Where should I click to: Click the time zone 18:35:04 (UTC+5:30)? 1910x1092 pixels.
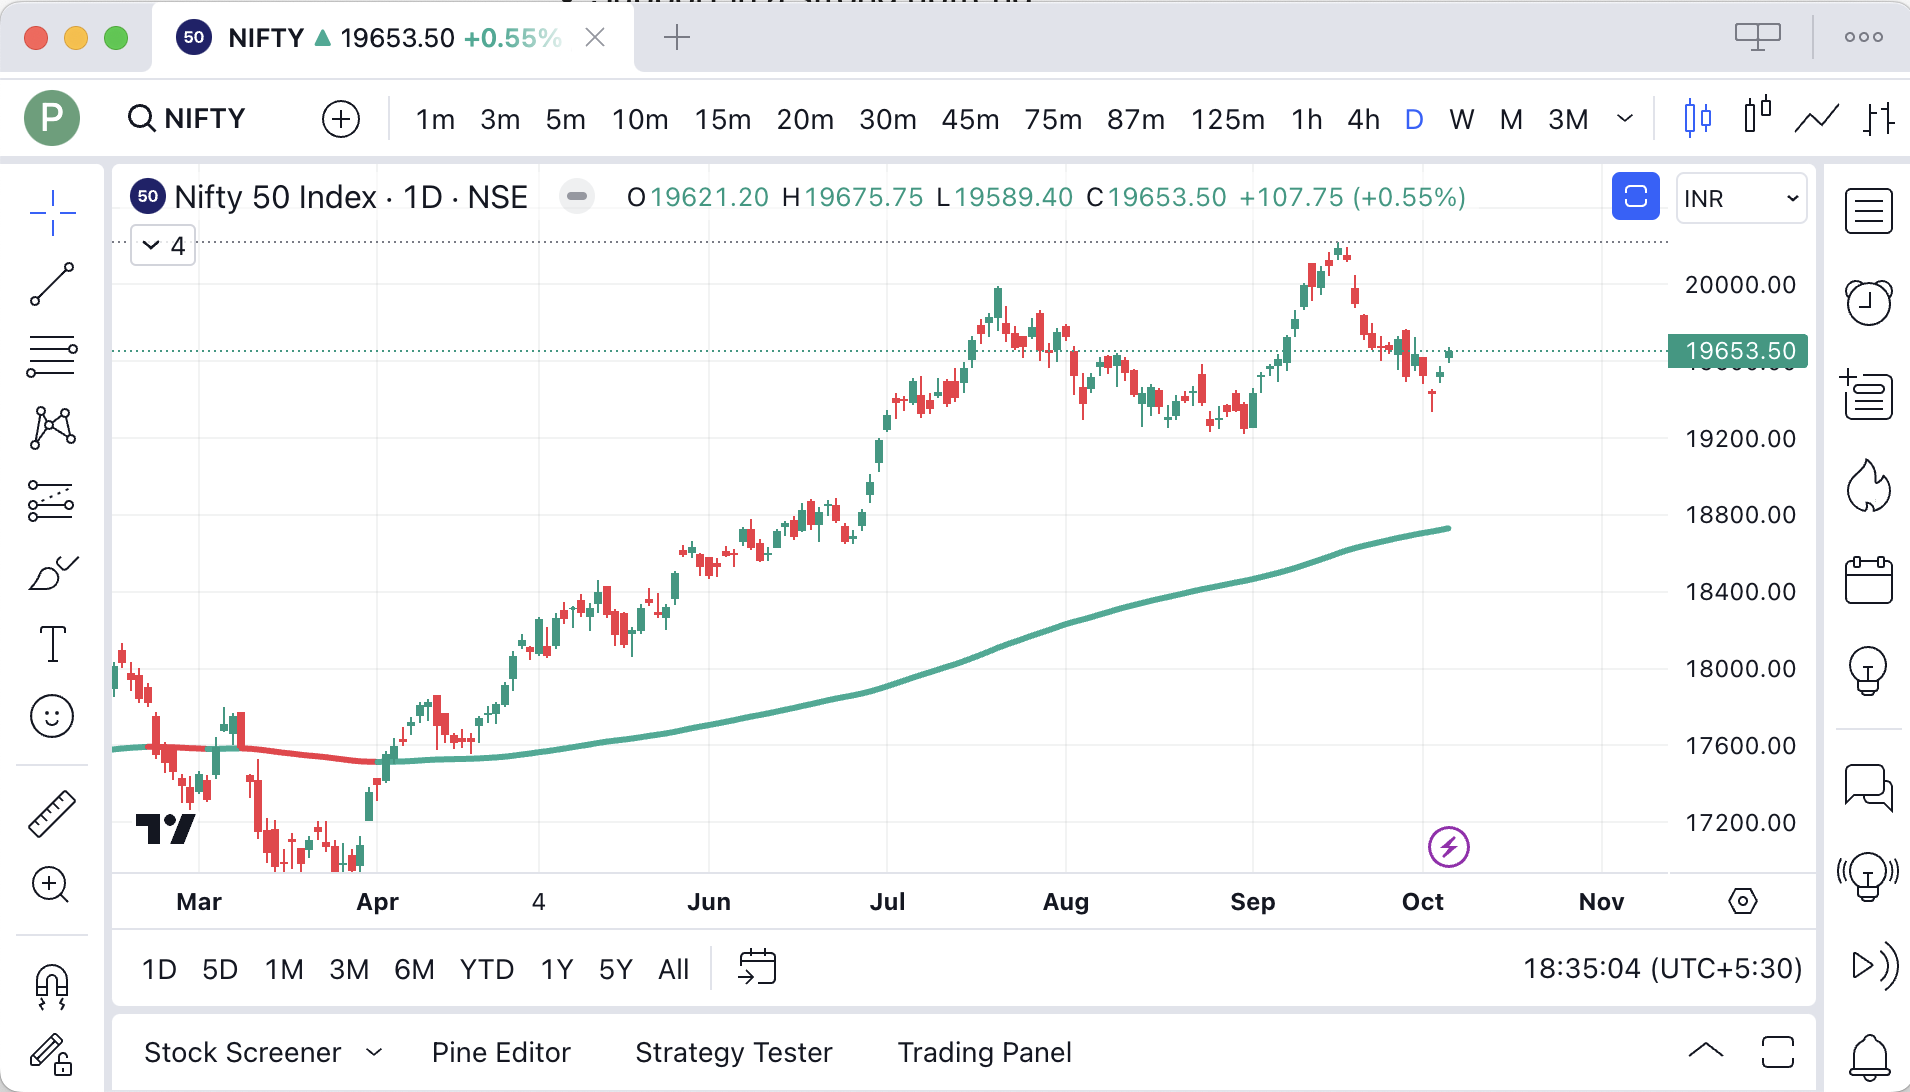tap(1662, 969)
